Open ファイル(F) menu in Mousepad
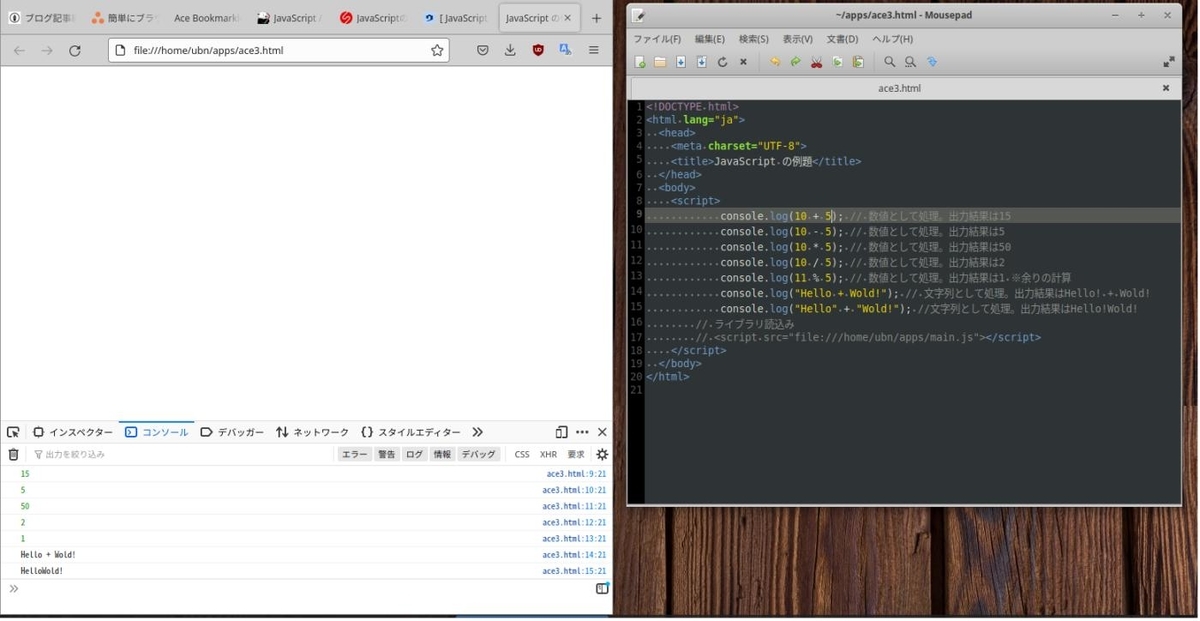Viewport: 1200px width, 621px height. tap(657, 39)
